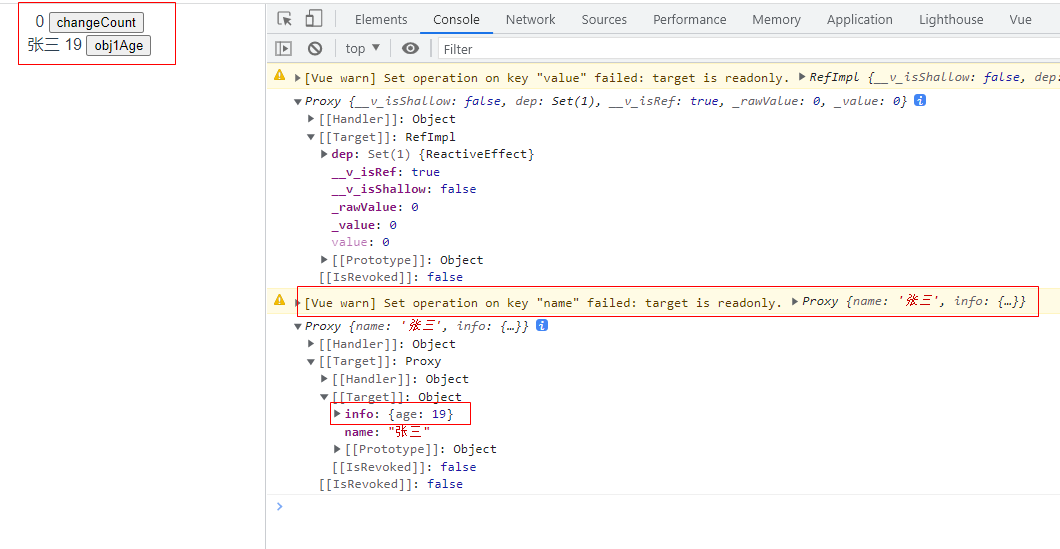The height and width of the screenshot is (549, 1060).
Task: Select the _rawValue: 0 property
Action: point(375,207)
